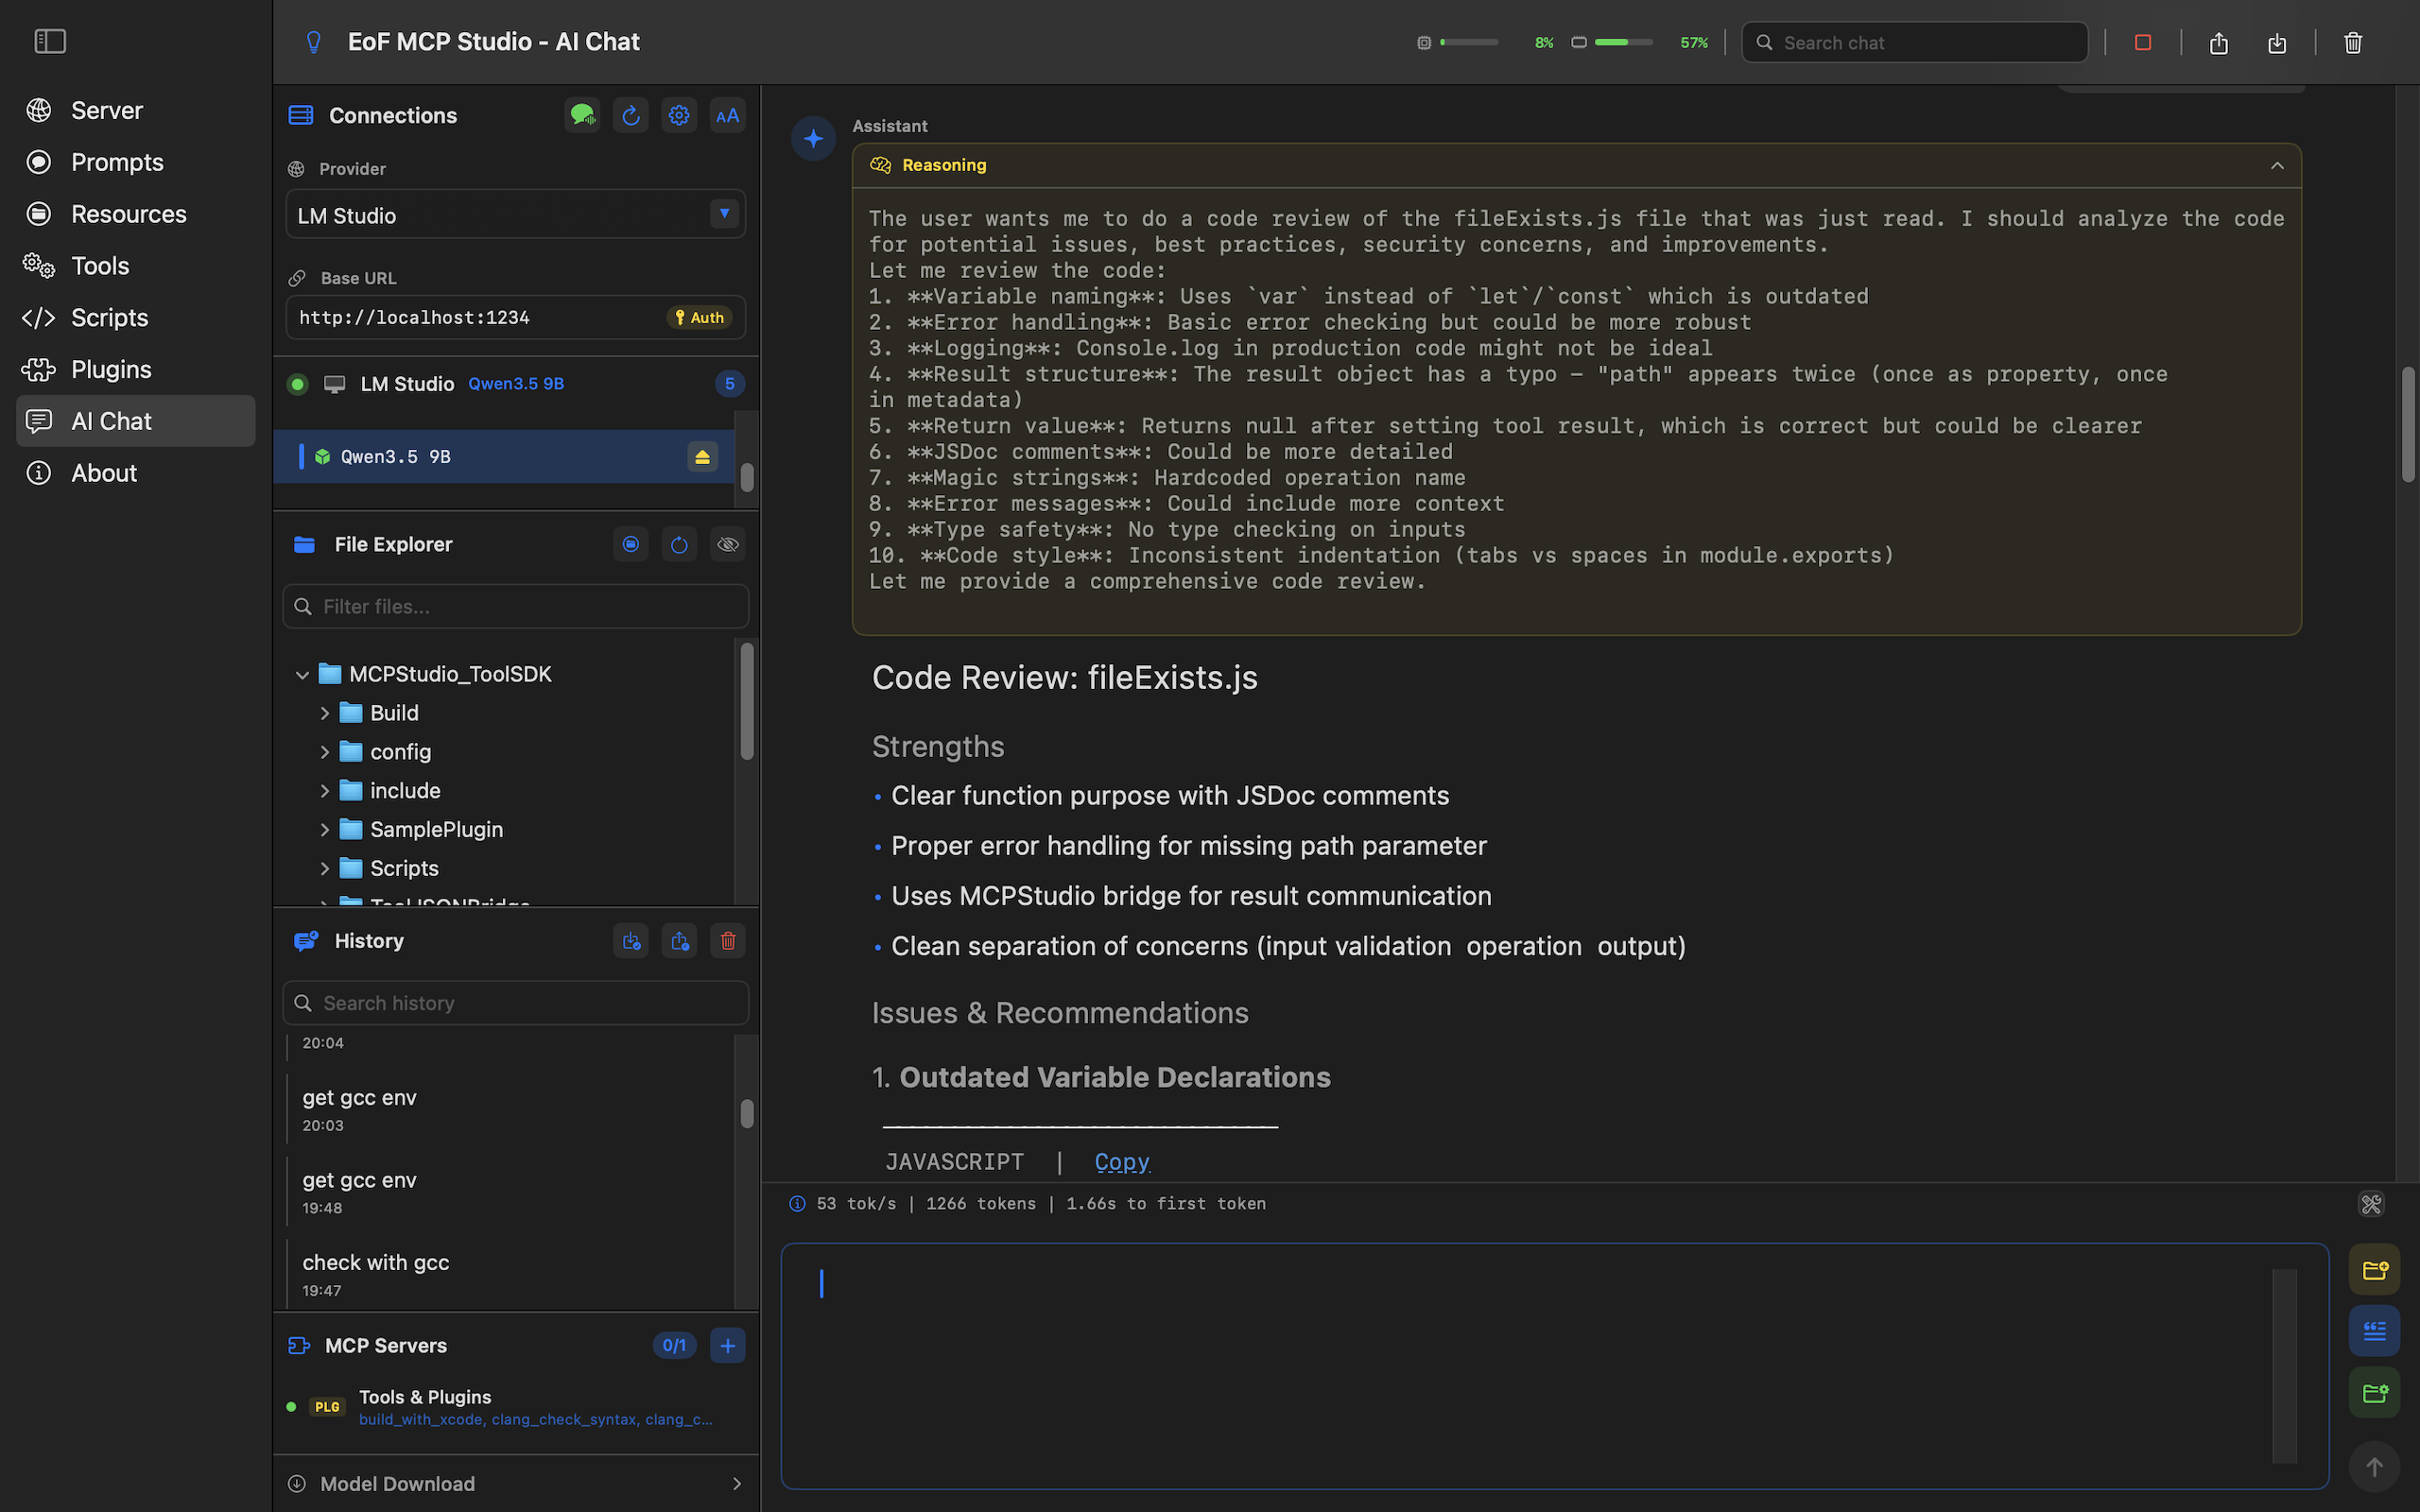Image resolution: width=2420 pixels, height=1512 pixels.
Task: Click the Auth button
Action: tap(700, 318)
